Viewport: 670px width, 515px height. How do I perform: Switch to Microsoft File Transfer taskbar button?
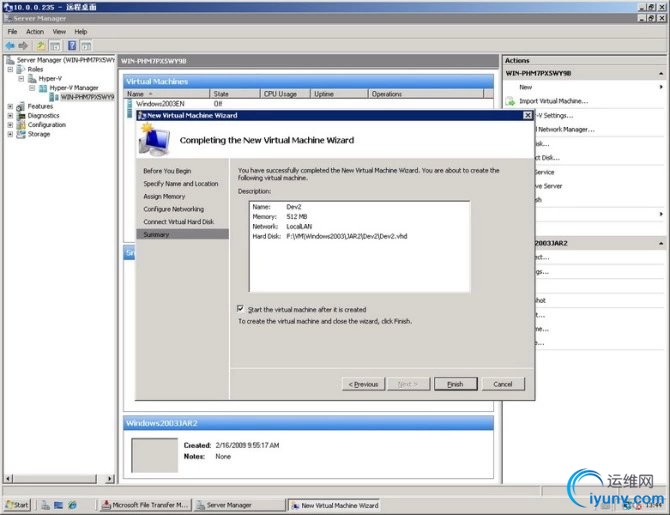[x=145, y=505]
